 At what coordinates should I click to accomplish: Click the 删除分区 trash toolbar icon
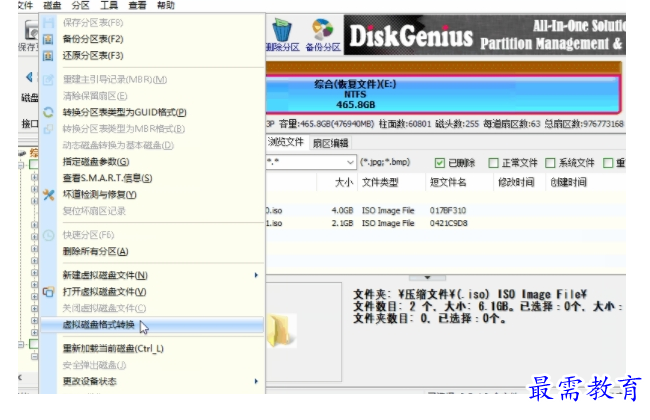[x=282, y=30]
